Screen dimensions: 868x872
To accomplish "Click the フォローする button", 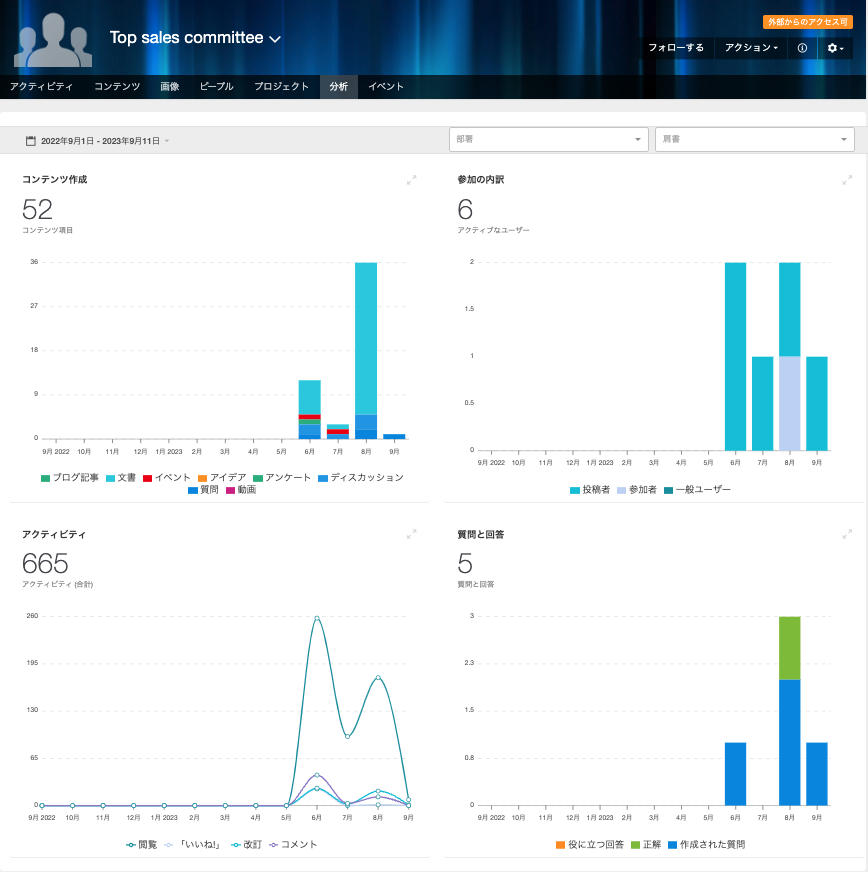I will 676,48.
